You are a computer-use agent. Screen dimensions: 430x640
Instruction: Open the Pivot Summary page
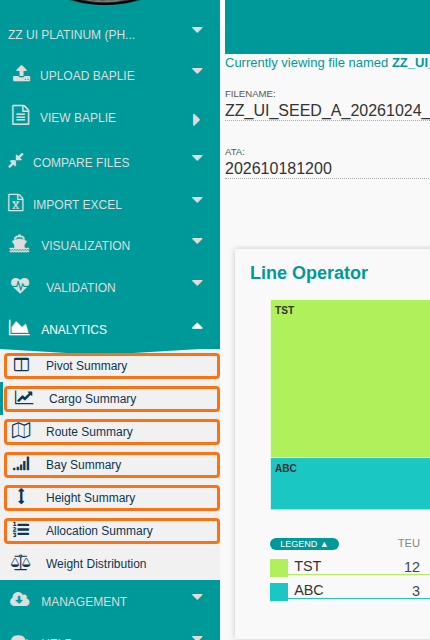click(x=112, y=366)
